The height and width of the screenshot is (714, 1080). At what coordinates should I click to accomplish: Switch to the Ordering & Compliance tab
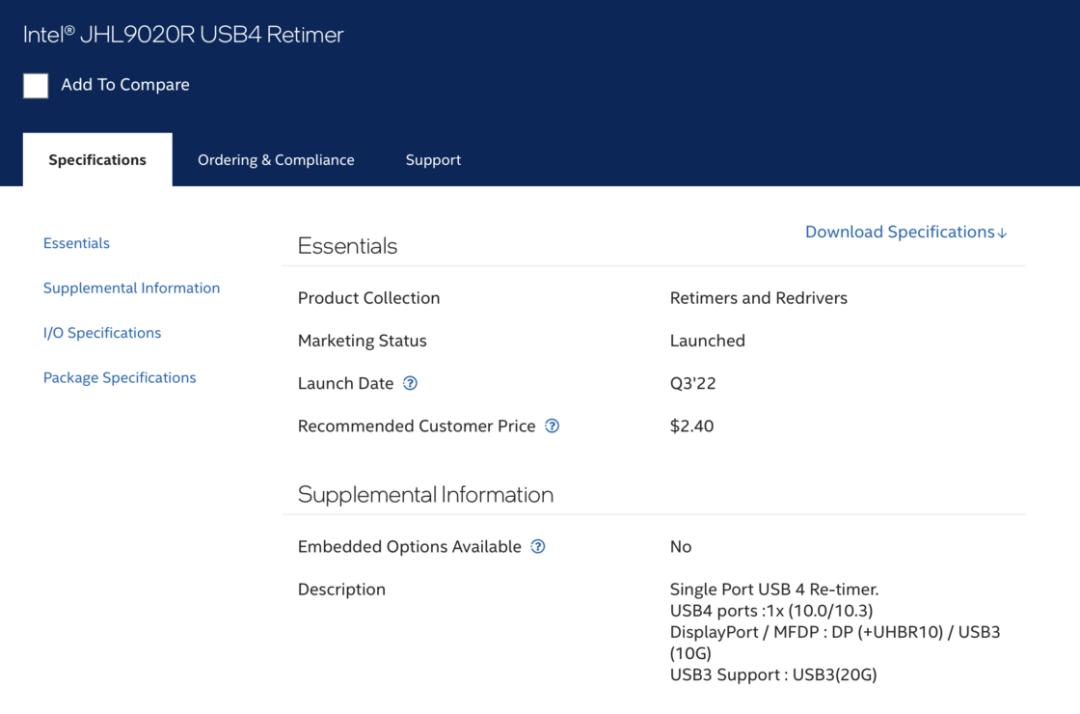[276, 160]
